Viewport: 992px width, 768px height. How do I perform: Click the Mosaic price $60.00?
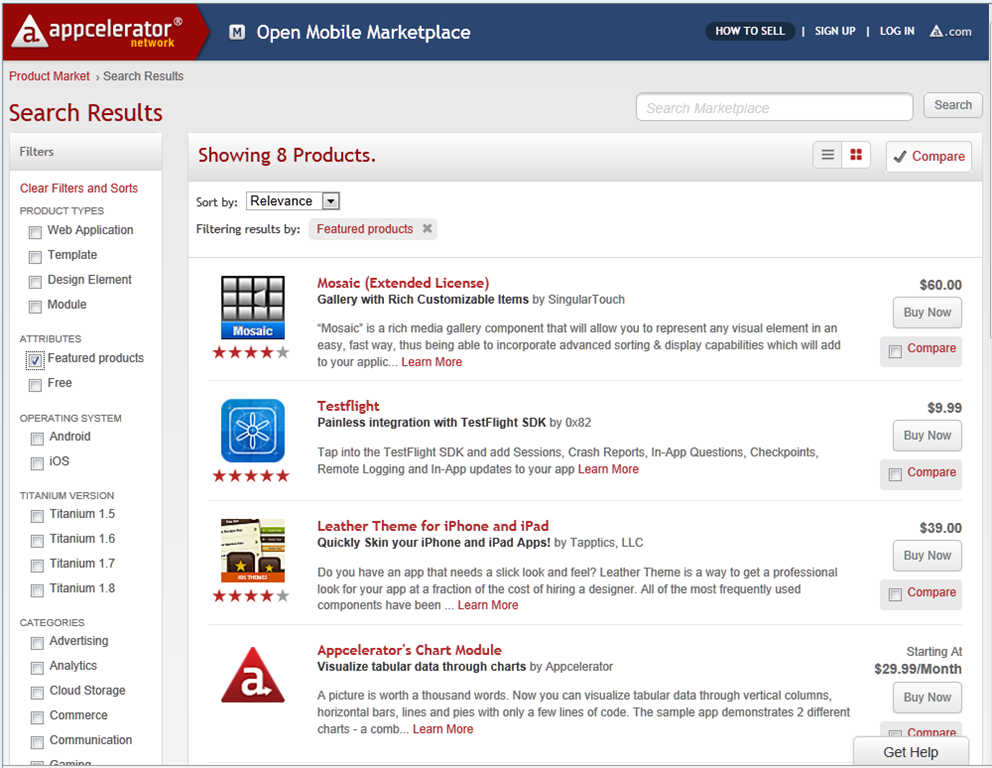[940, 285]
